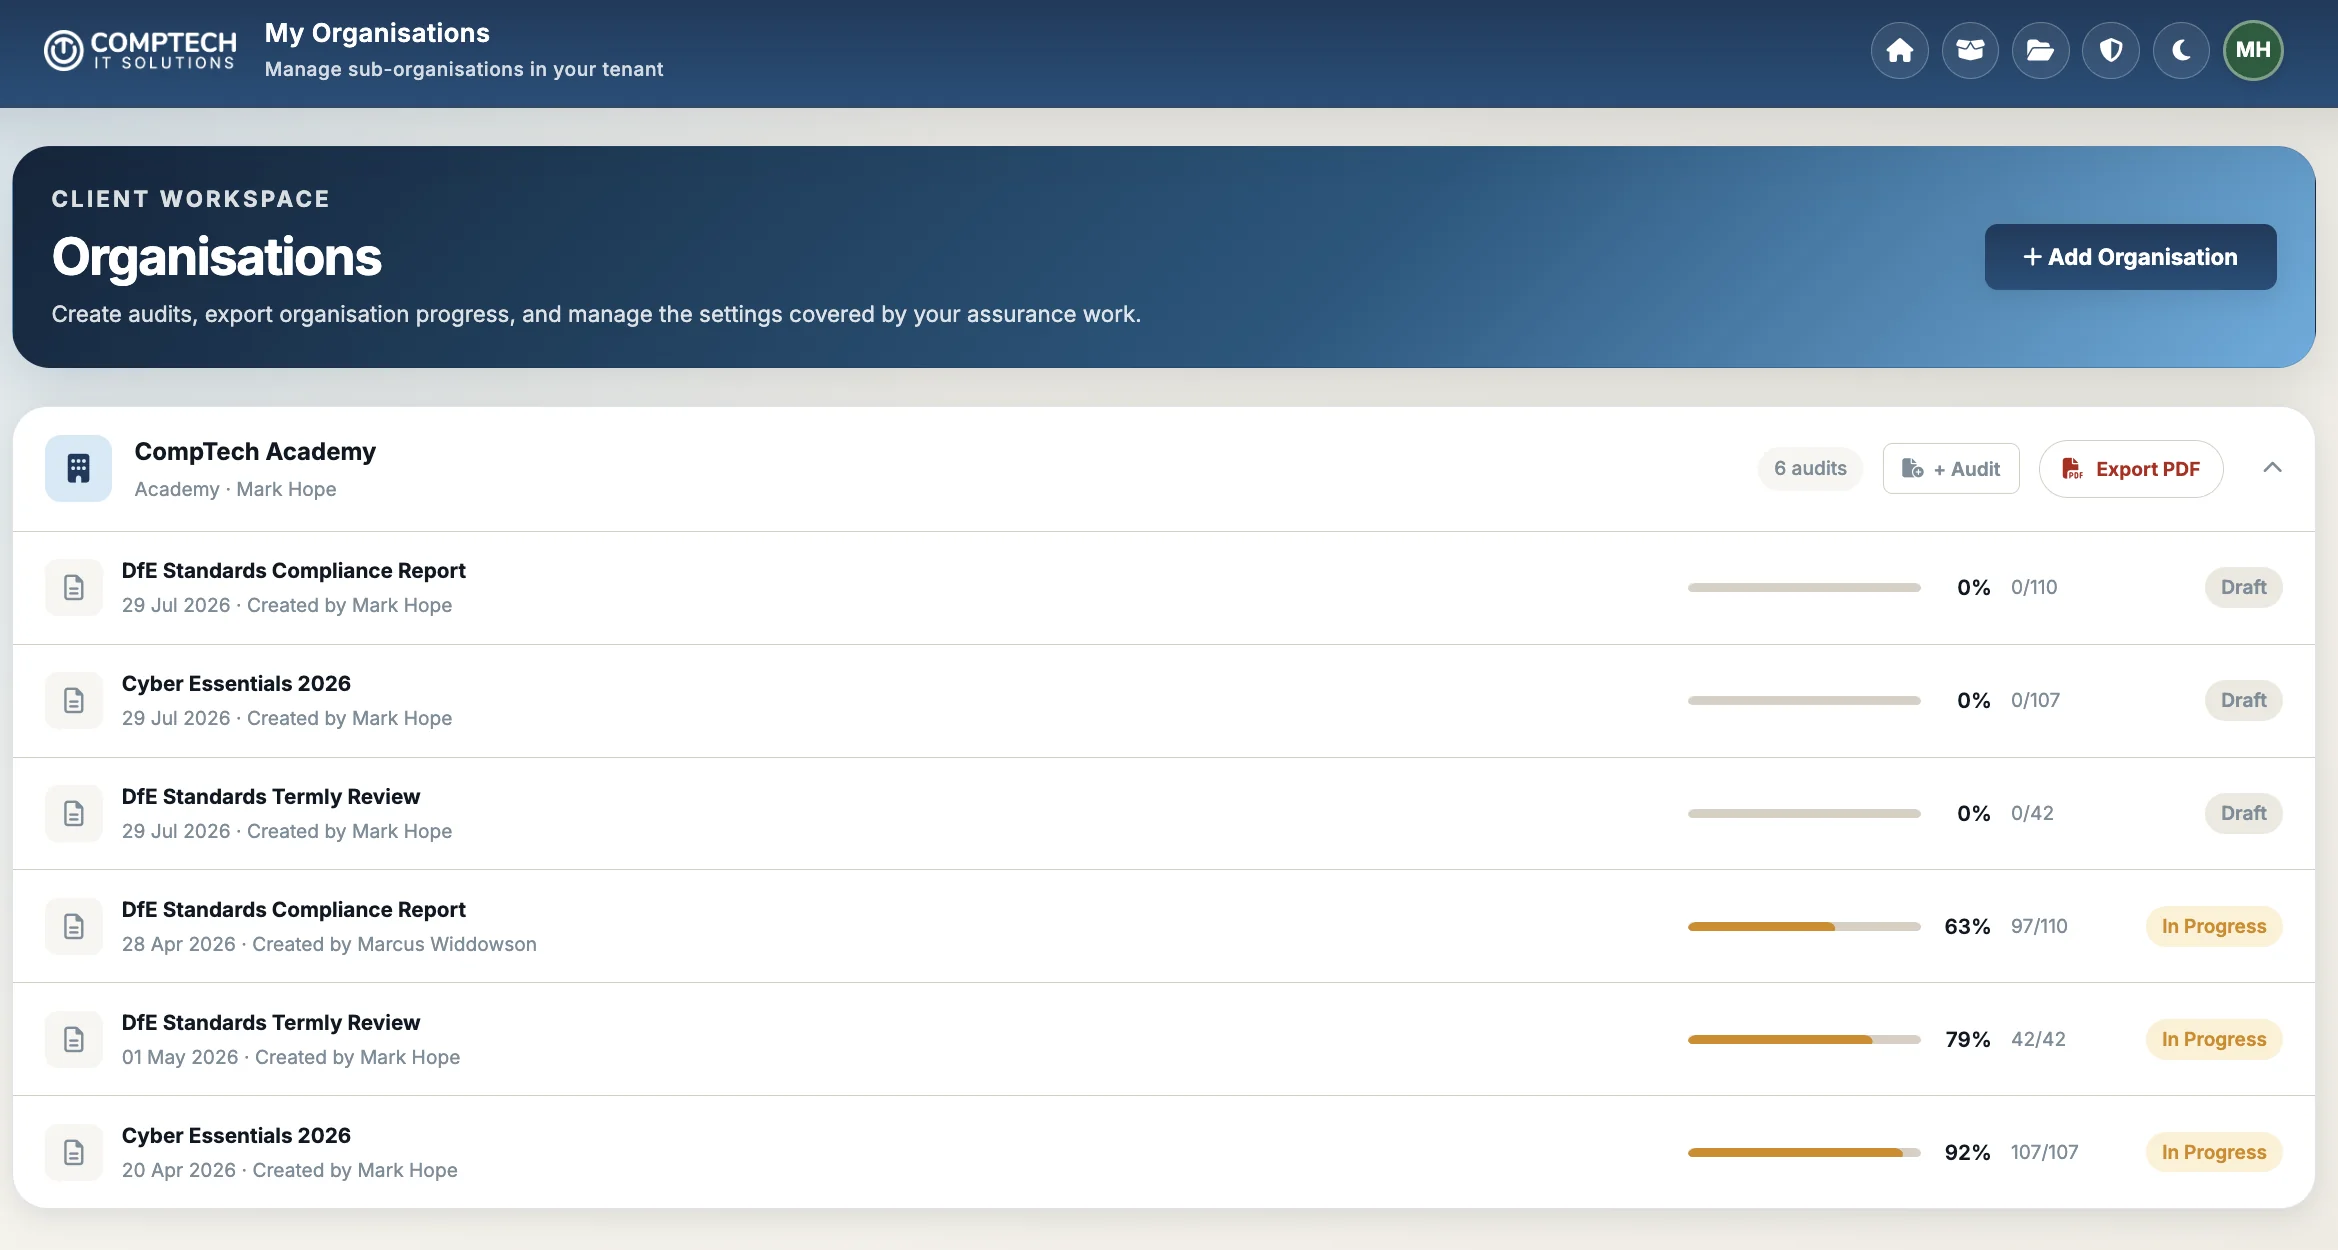Open DfE Standards Termly Review dated 01 May 2026
The image size is (2338, 1250).
(1164, 1040)
